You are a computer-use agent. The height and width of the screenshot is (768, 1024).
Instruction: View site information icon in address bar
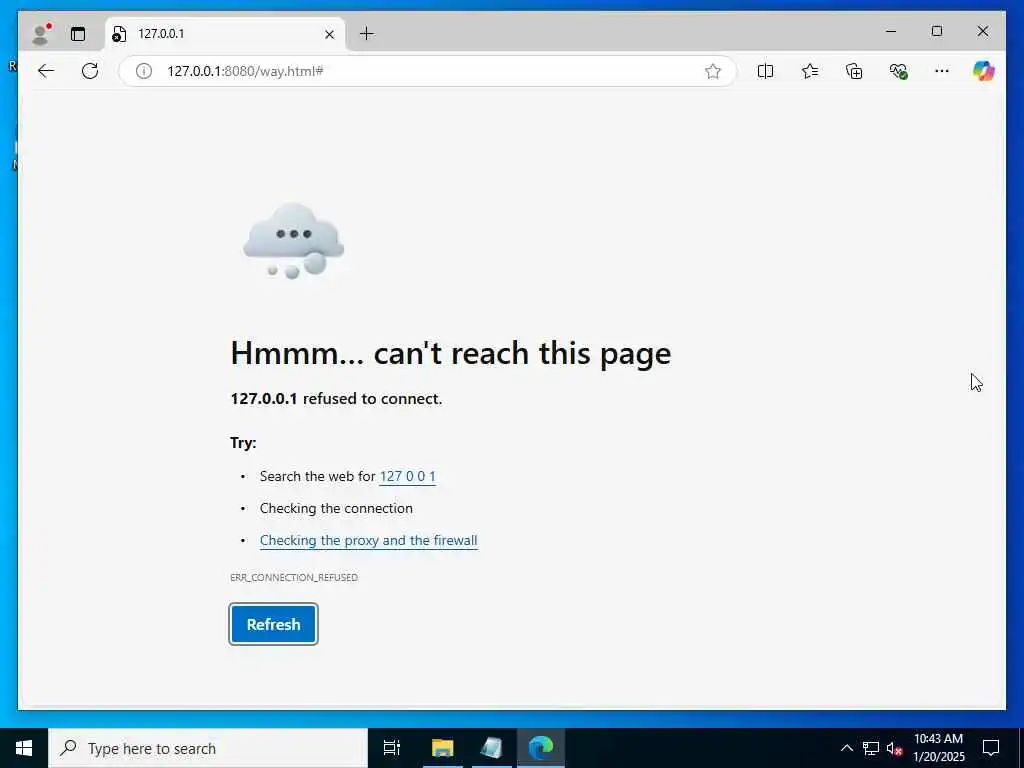(144, 71)
